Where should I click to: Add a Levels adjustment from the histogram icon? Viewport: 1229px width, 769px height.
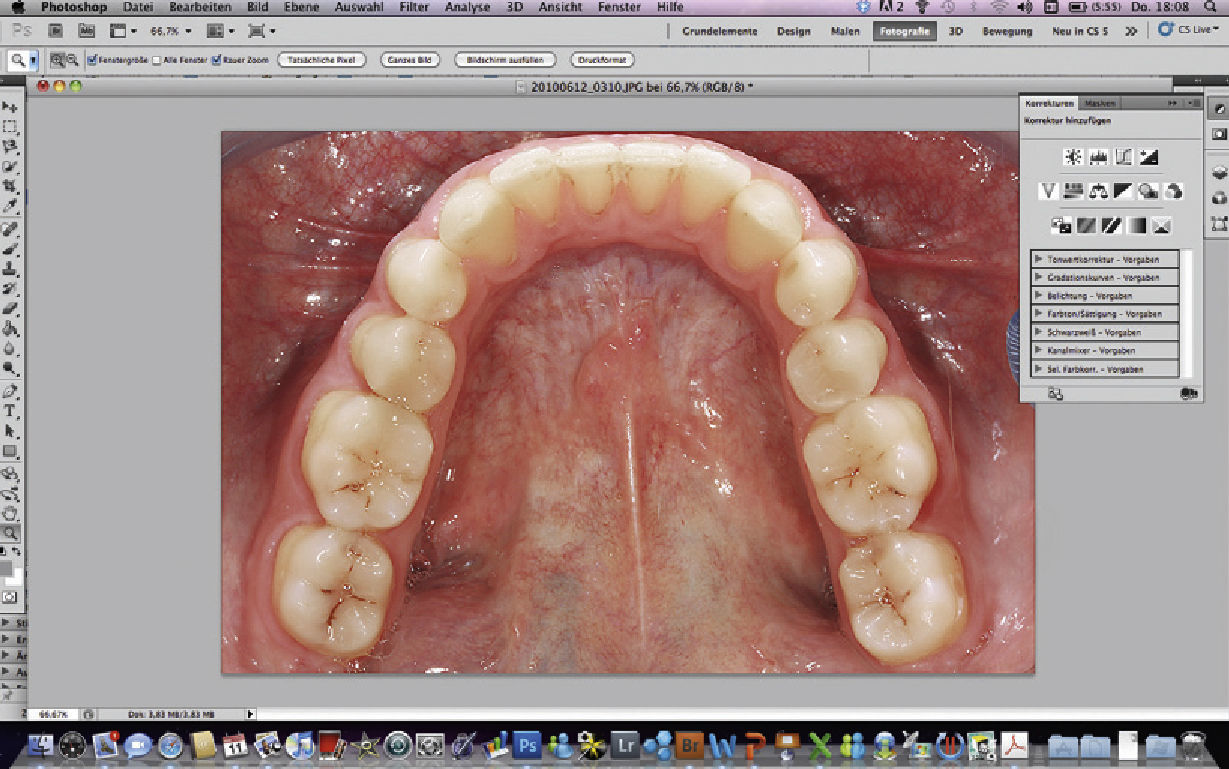coord(1098,157)
